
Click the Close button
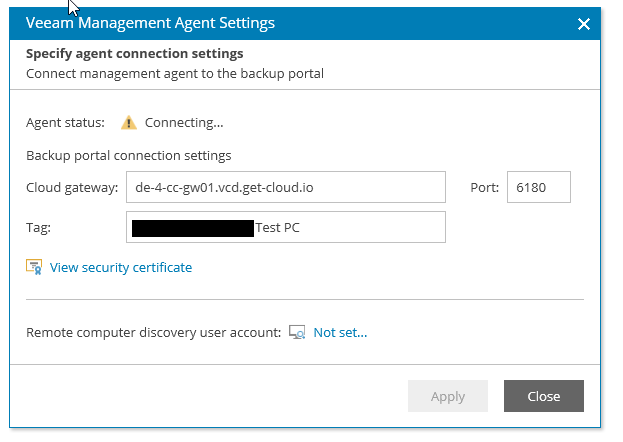pos(544,396)
